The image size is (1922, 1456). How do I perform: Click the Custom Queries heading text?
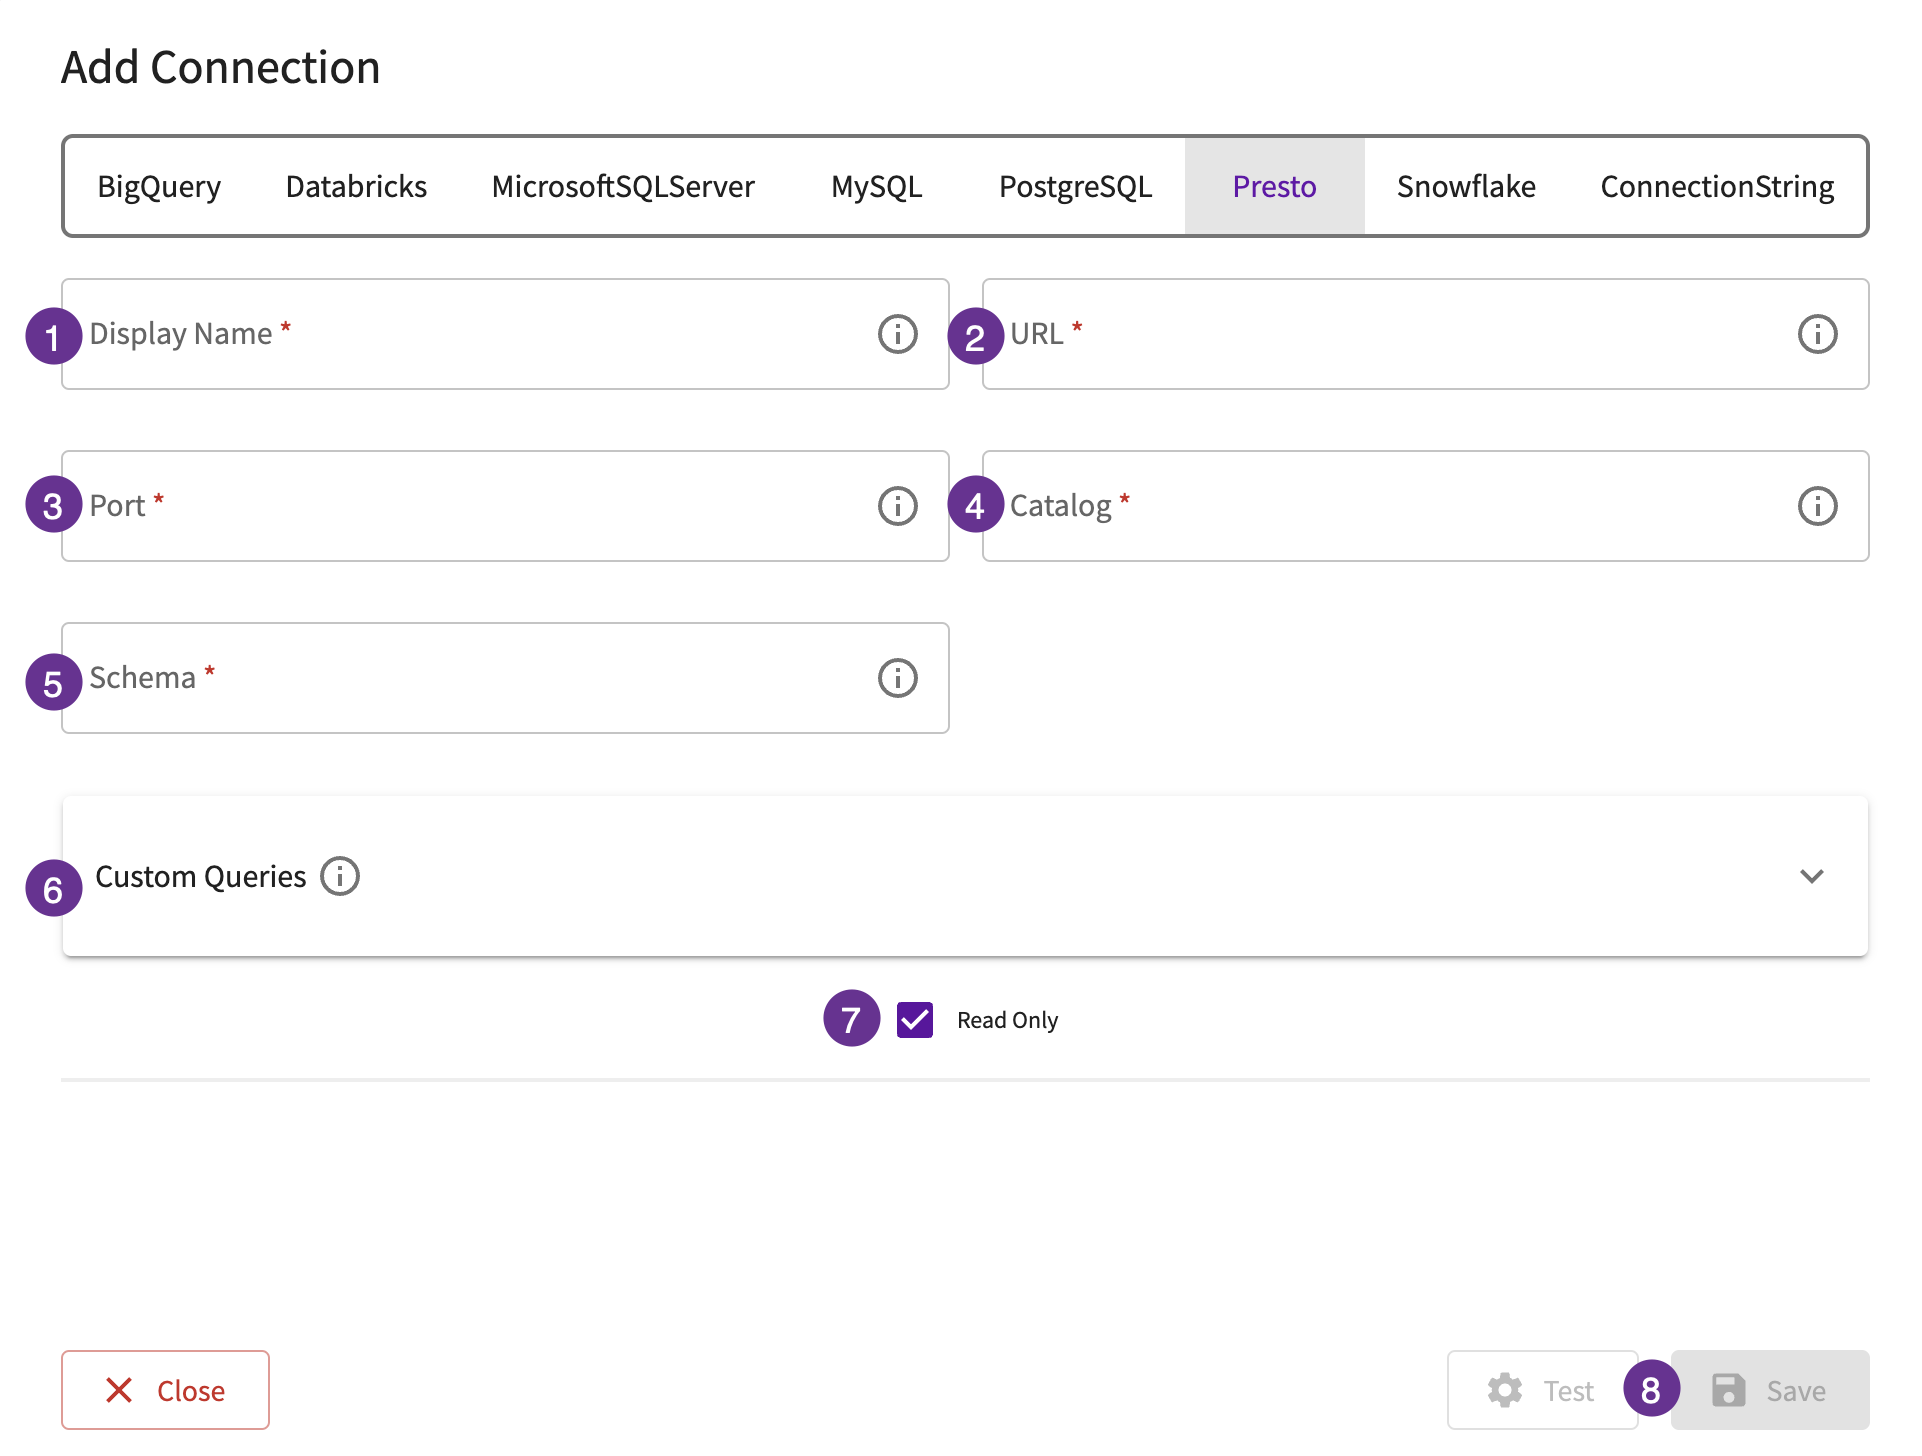(201, 876)
